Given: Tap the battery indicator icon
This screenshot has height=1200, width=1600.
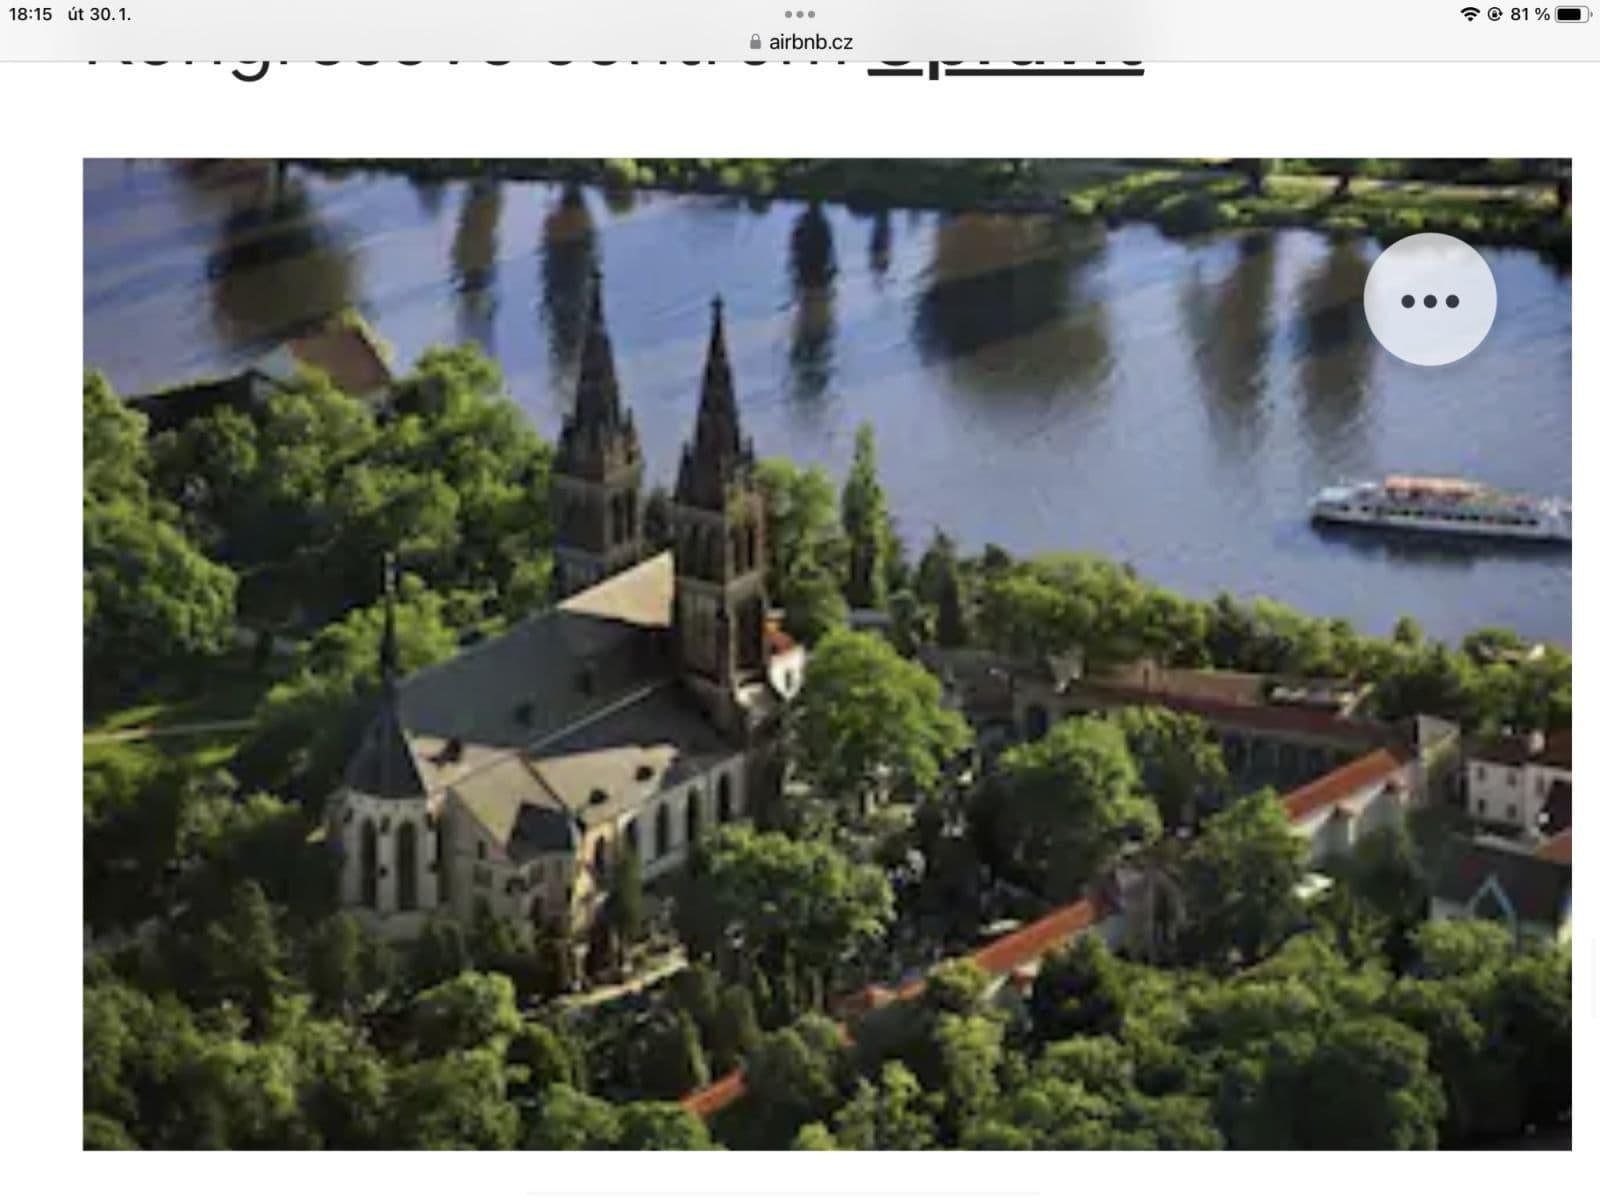Looking at the screenshot, I should pos(1570,15).
